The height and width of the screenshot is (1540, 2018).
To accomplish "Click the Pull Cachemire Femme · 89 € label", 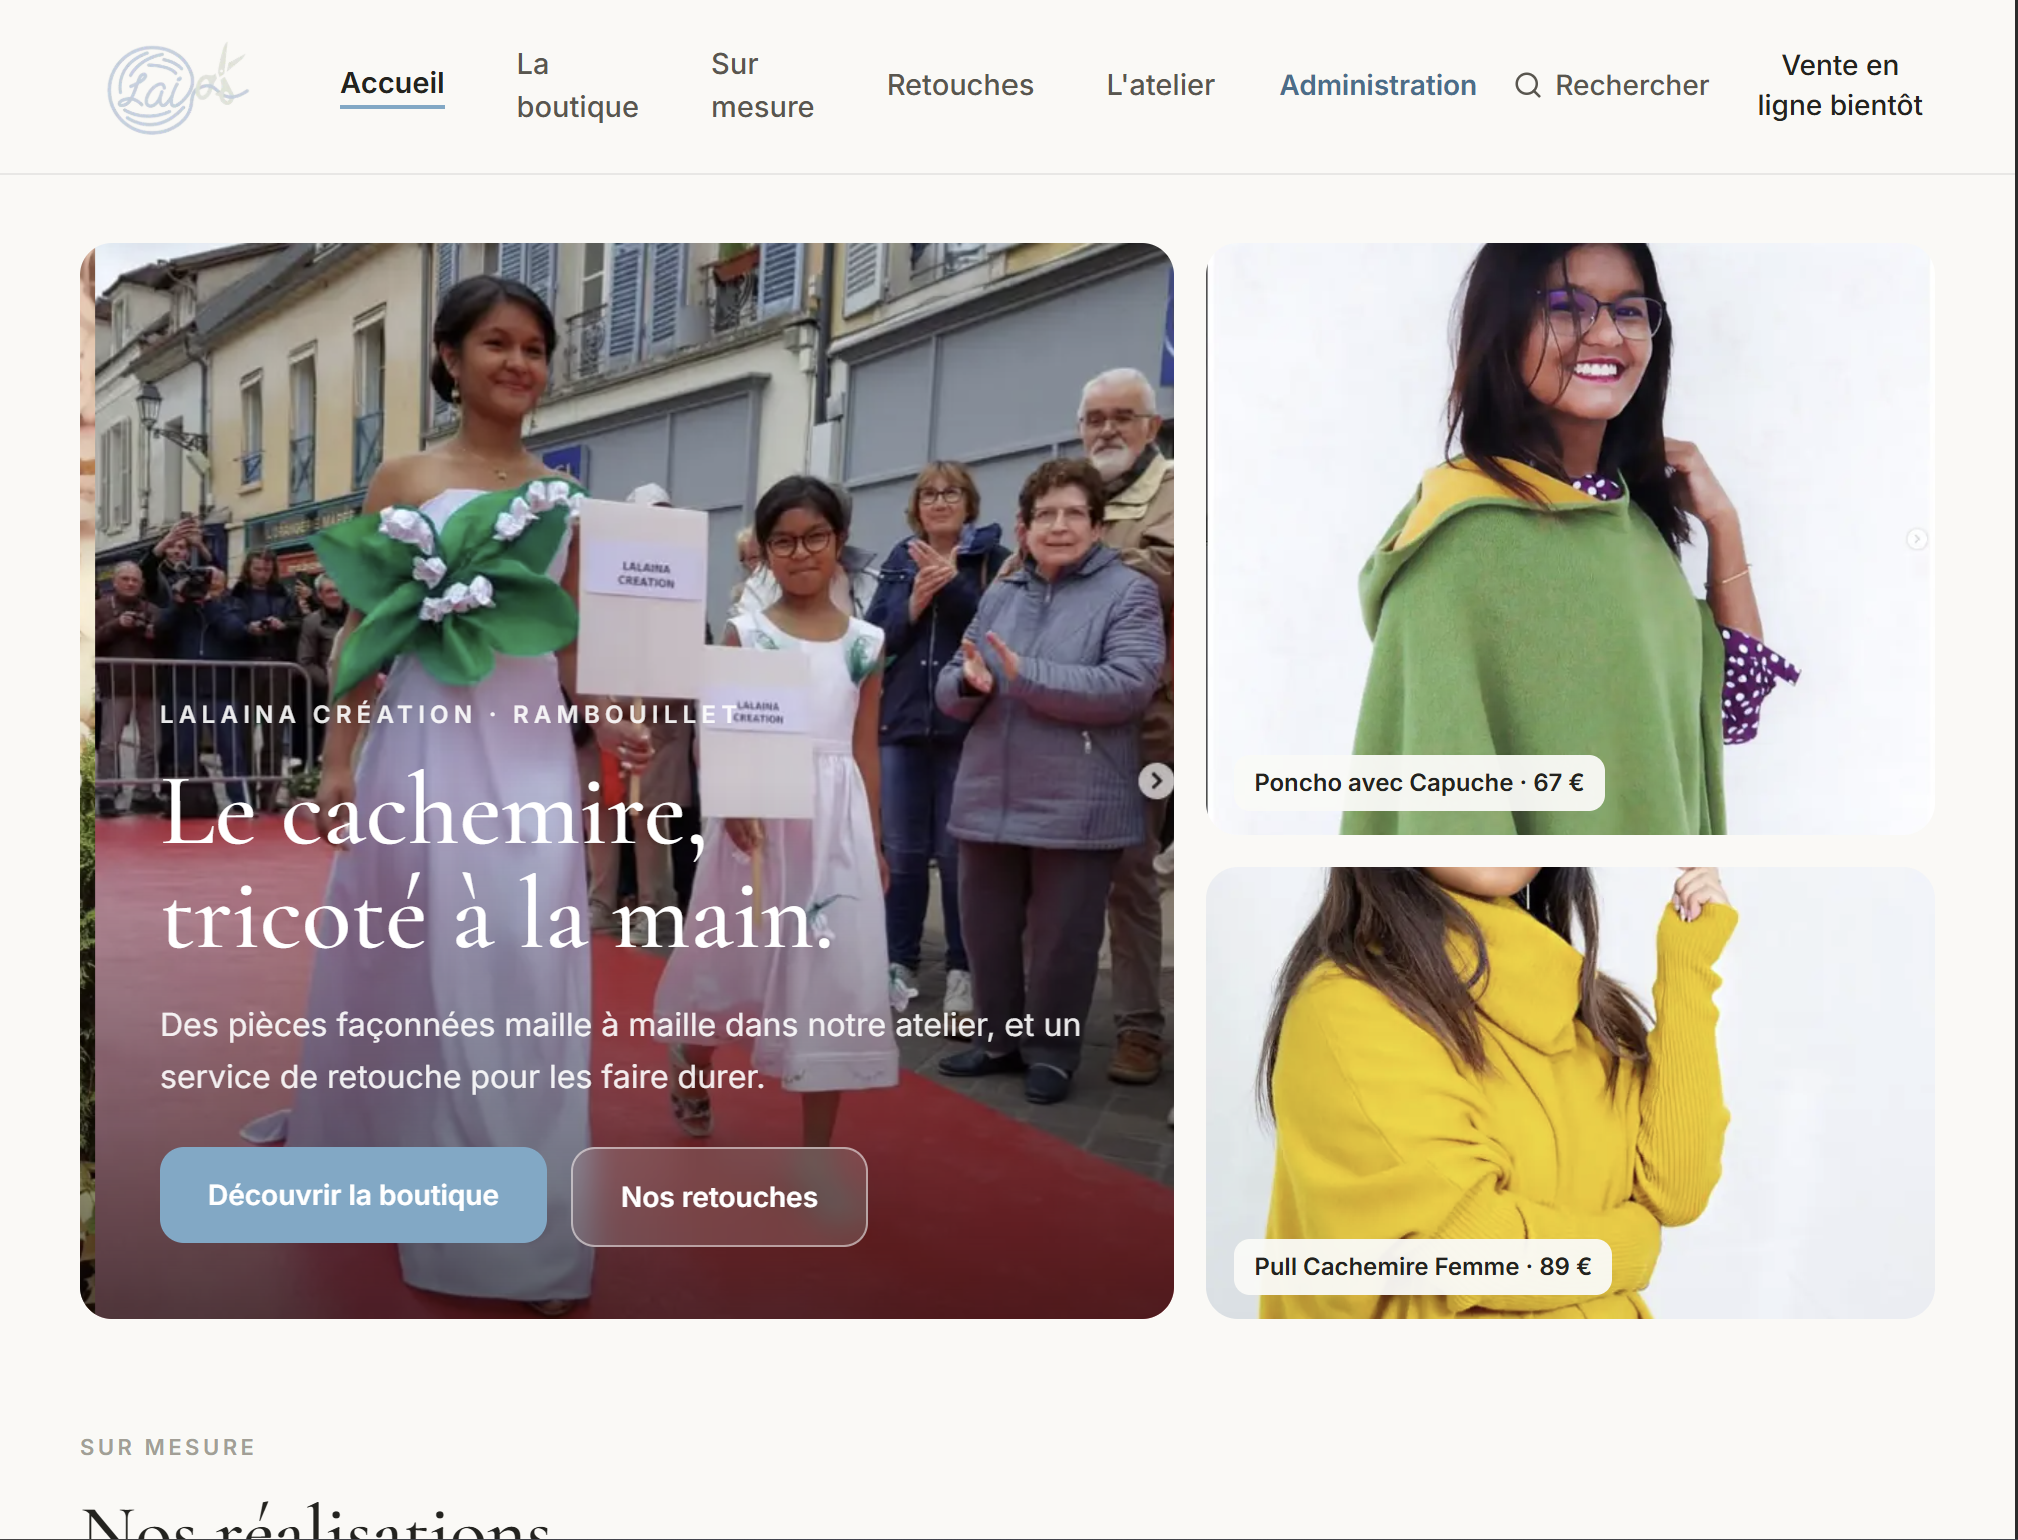I will tap(1422, 1267).
